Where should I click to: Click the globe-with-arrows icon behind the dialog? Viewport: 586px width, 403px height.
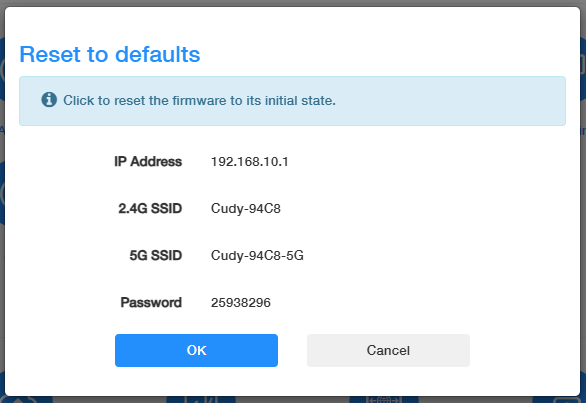click(x=384, y=400)
